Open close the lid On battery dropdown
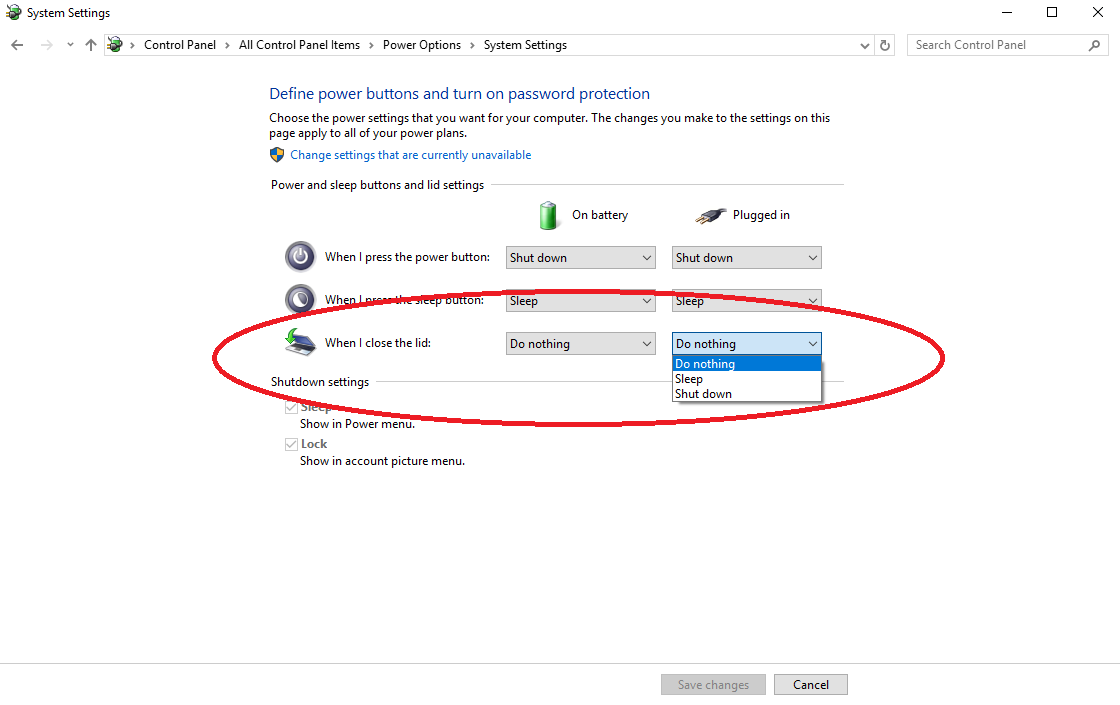Viewport: 1120px width, 705px height. point(581,344)
